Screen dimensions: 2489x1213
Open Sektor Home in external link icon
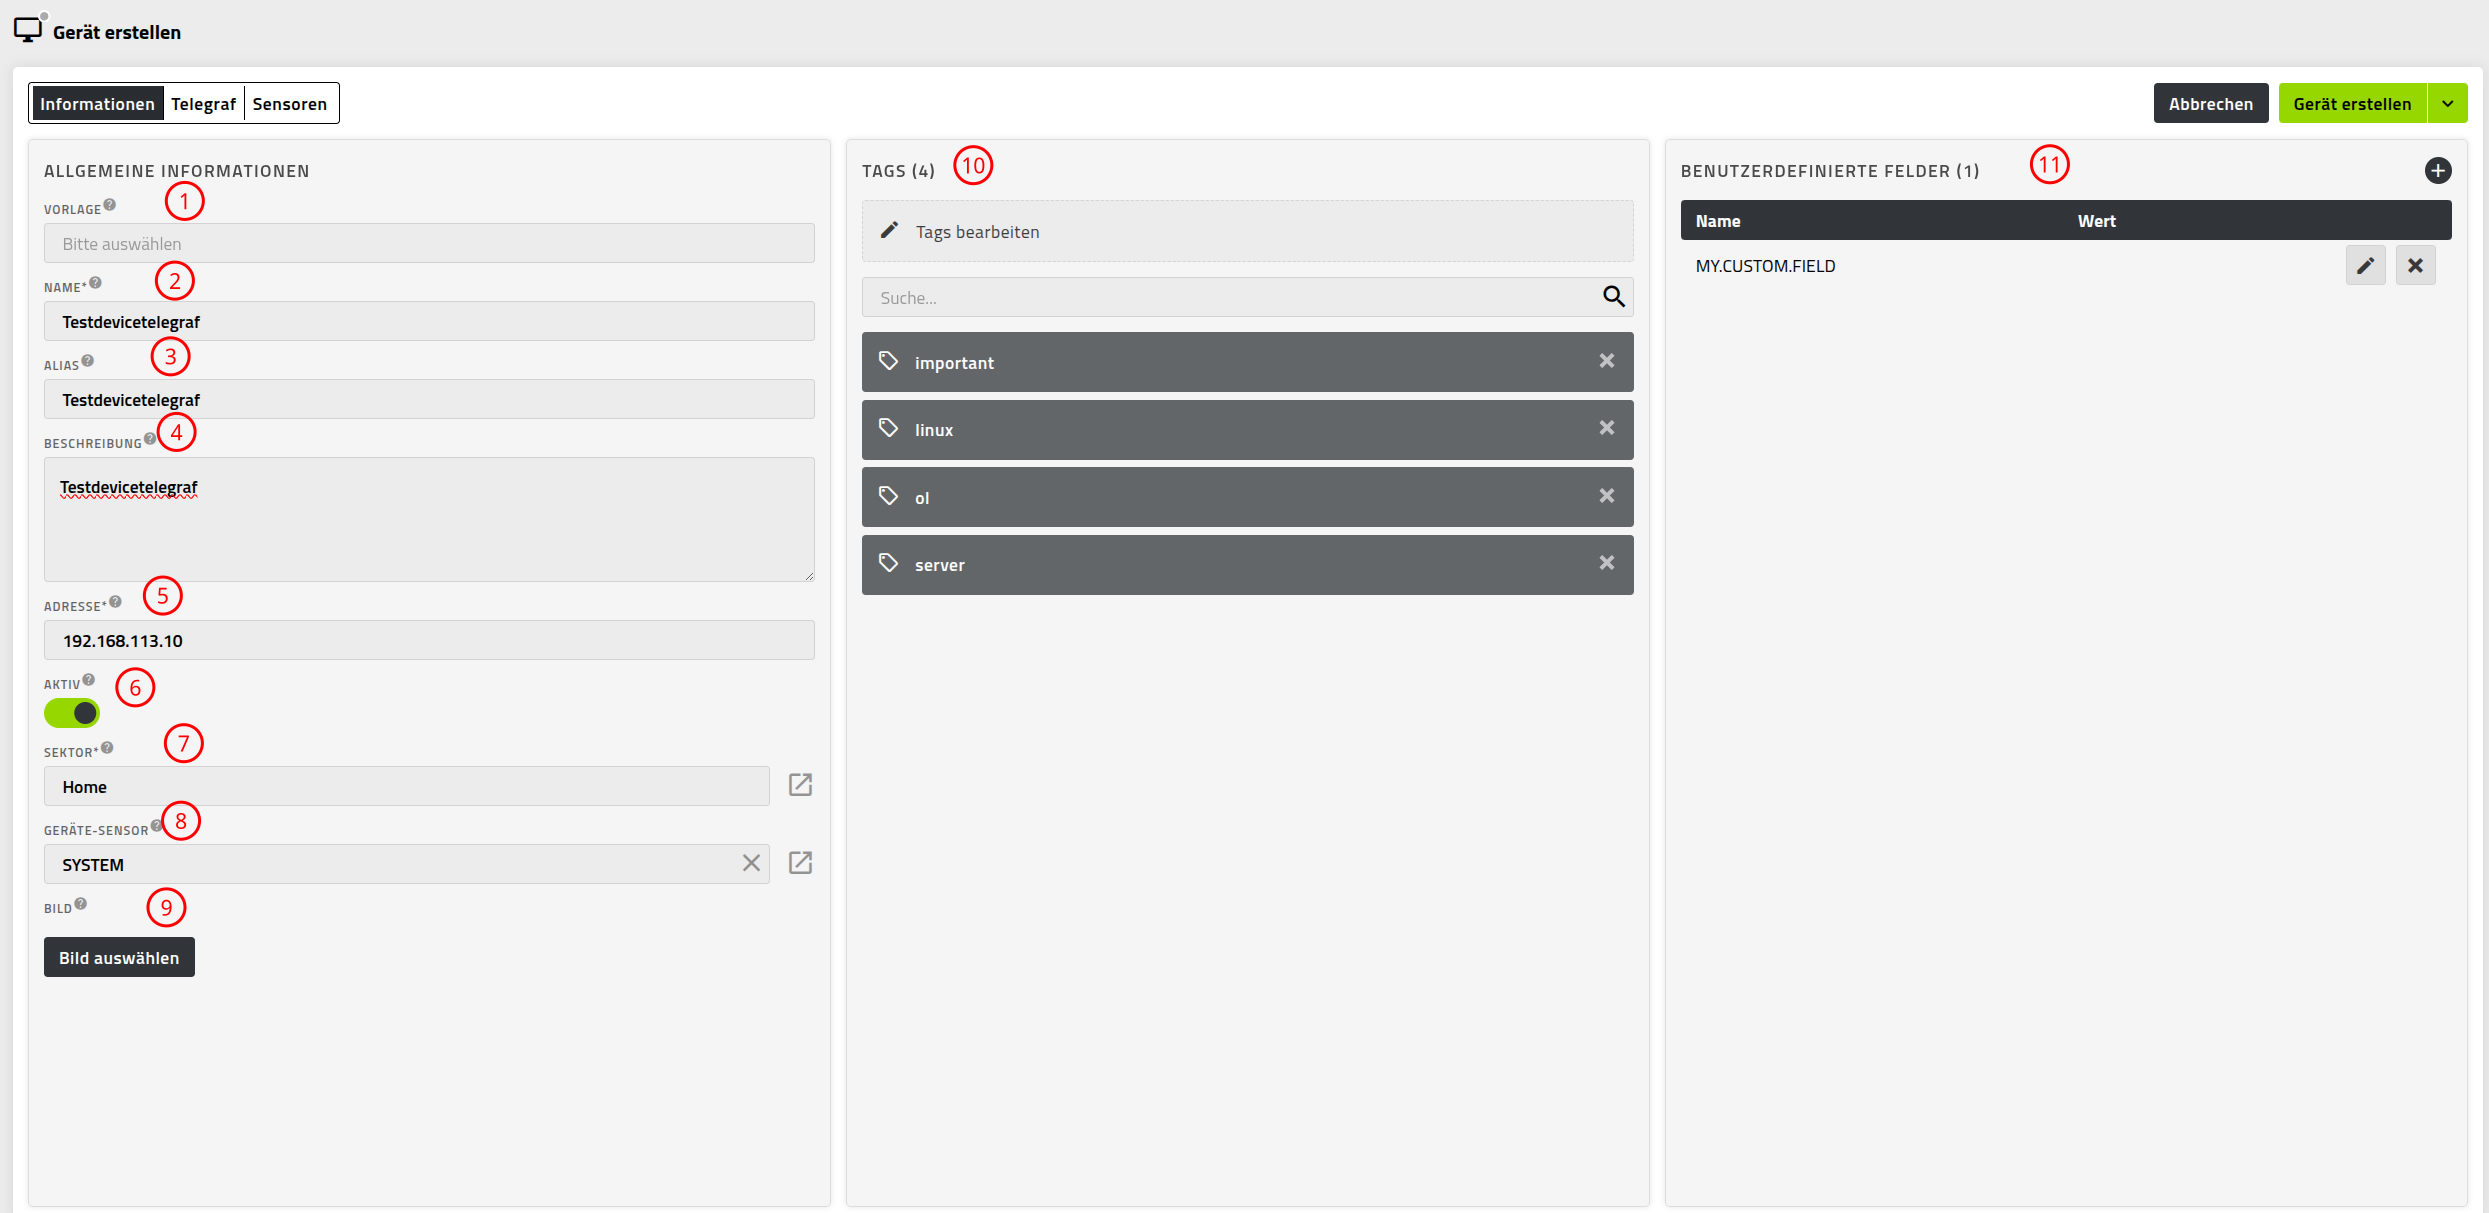coord(800,785)
